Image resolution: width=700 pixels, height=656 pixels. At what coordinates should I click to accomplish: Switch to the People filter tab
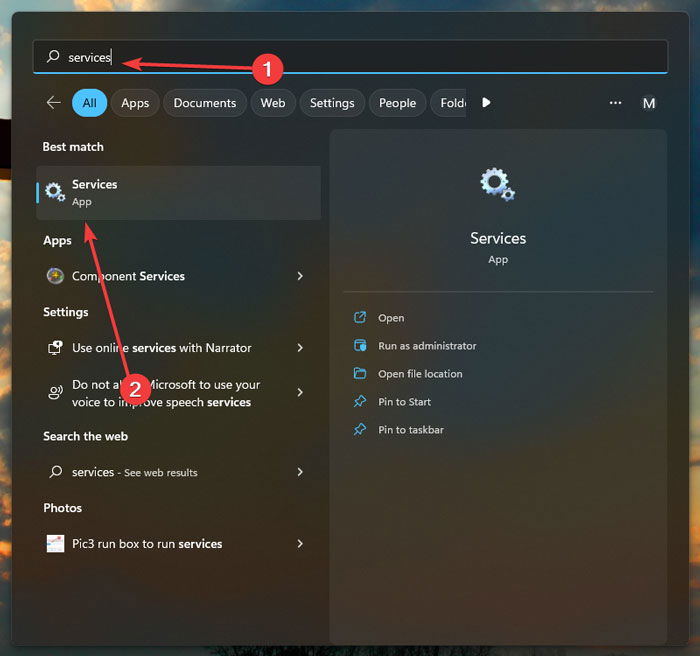click(x=397, y=103)
